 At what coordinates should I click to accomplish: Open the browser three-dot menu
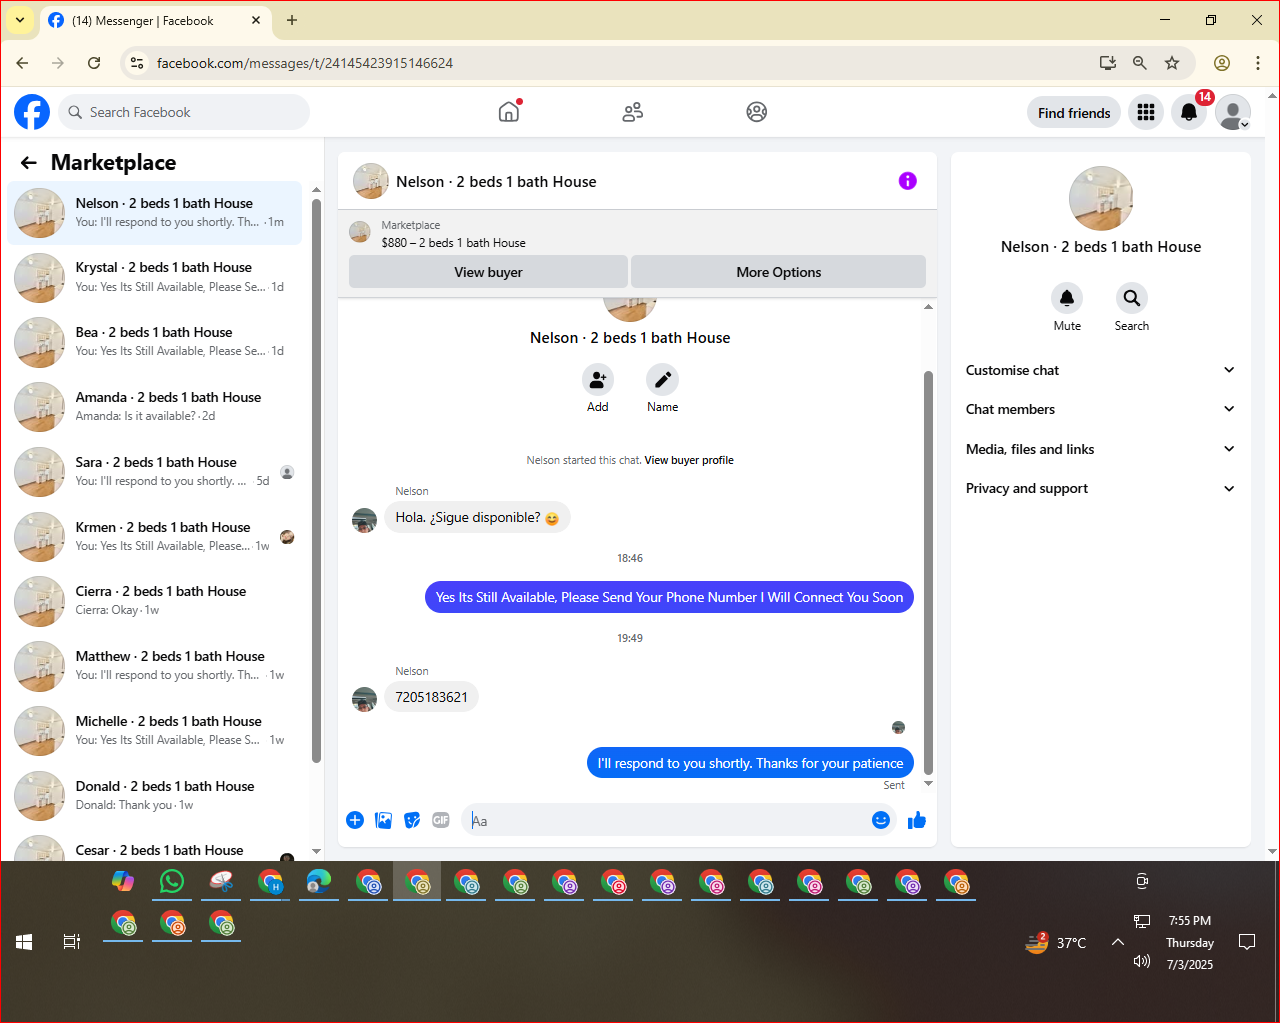tap(1258, 63)
